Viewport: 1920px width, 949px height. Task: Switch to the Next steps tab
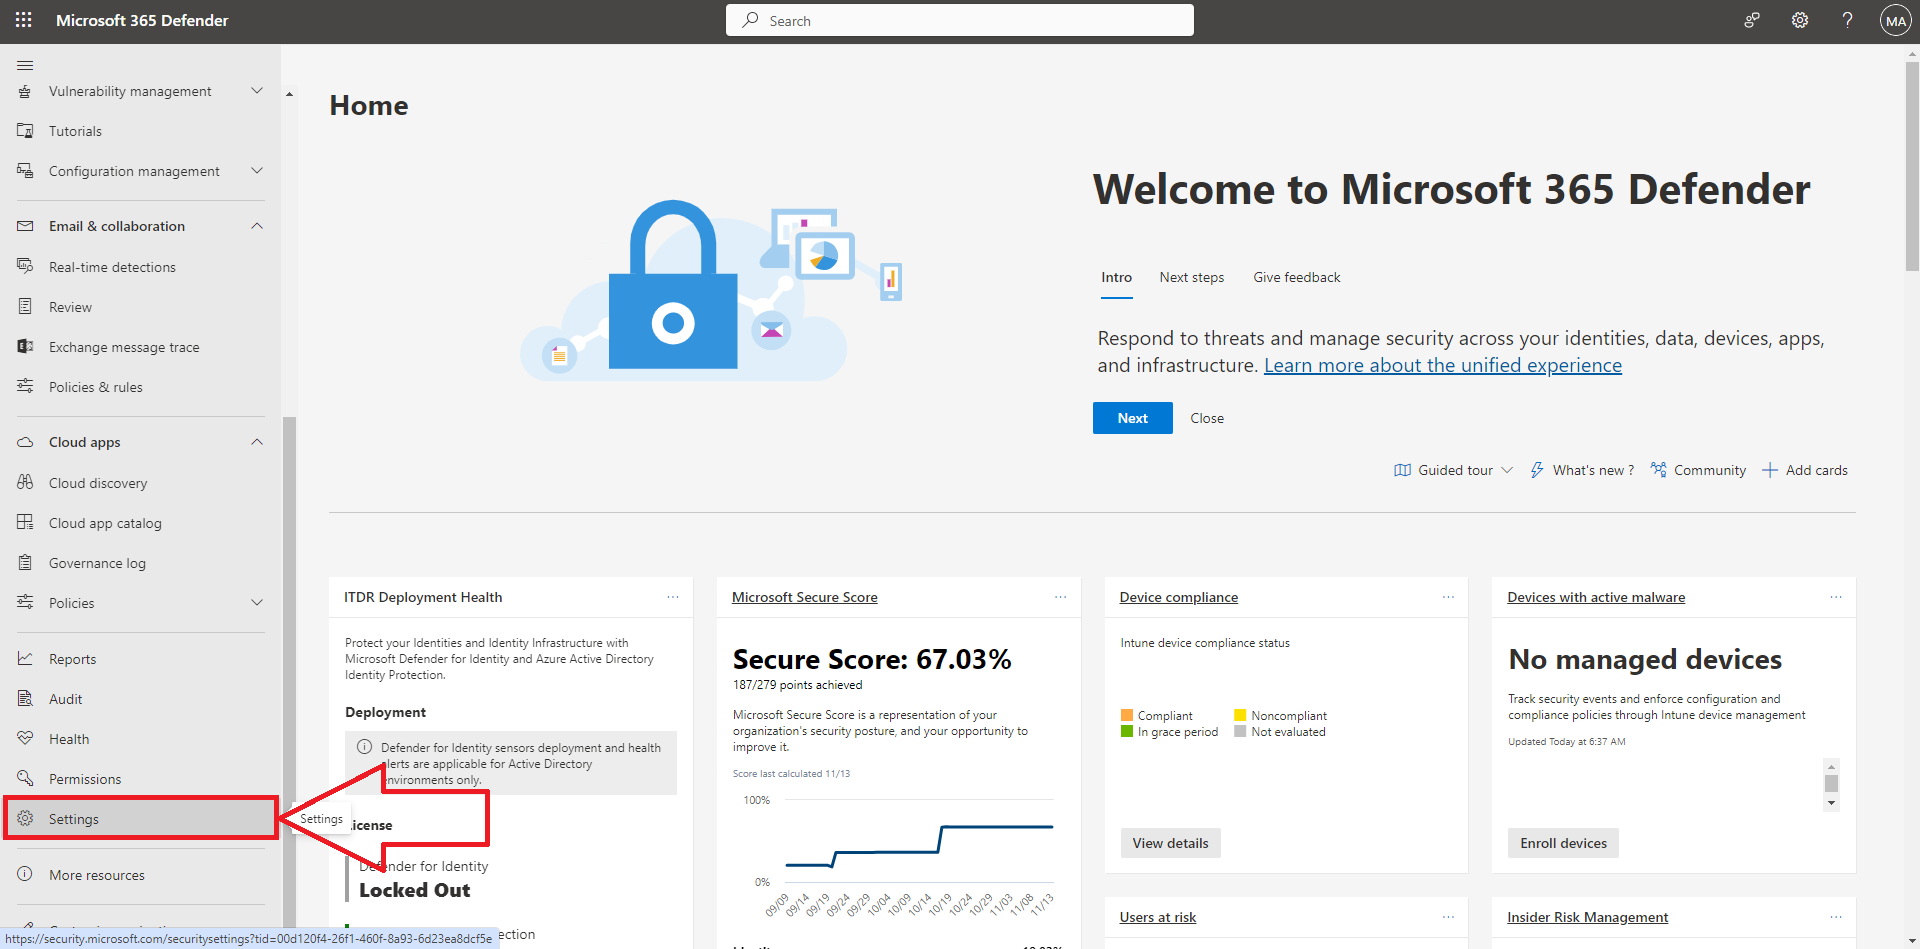pyautogui.click(x=1191, y=277)
